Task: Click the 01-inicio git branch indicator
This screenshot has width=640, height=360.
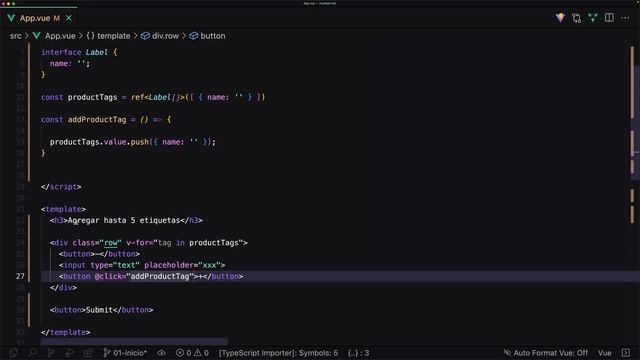Action: [x=125, y=353]
